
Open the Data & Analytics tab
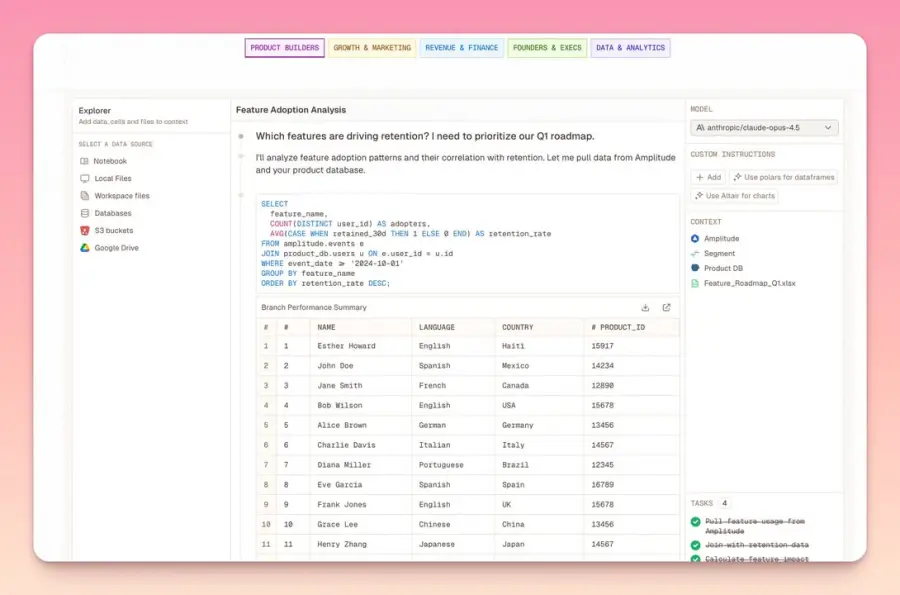pyautogui.click(x=630, y=48)
